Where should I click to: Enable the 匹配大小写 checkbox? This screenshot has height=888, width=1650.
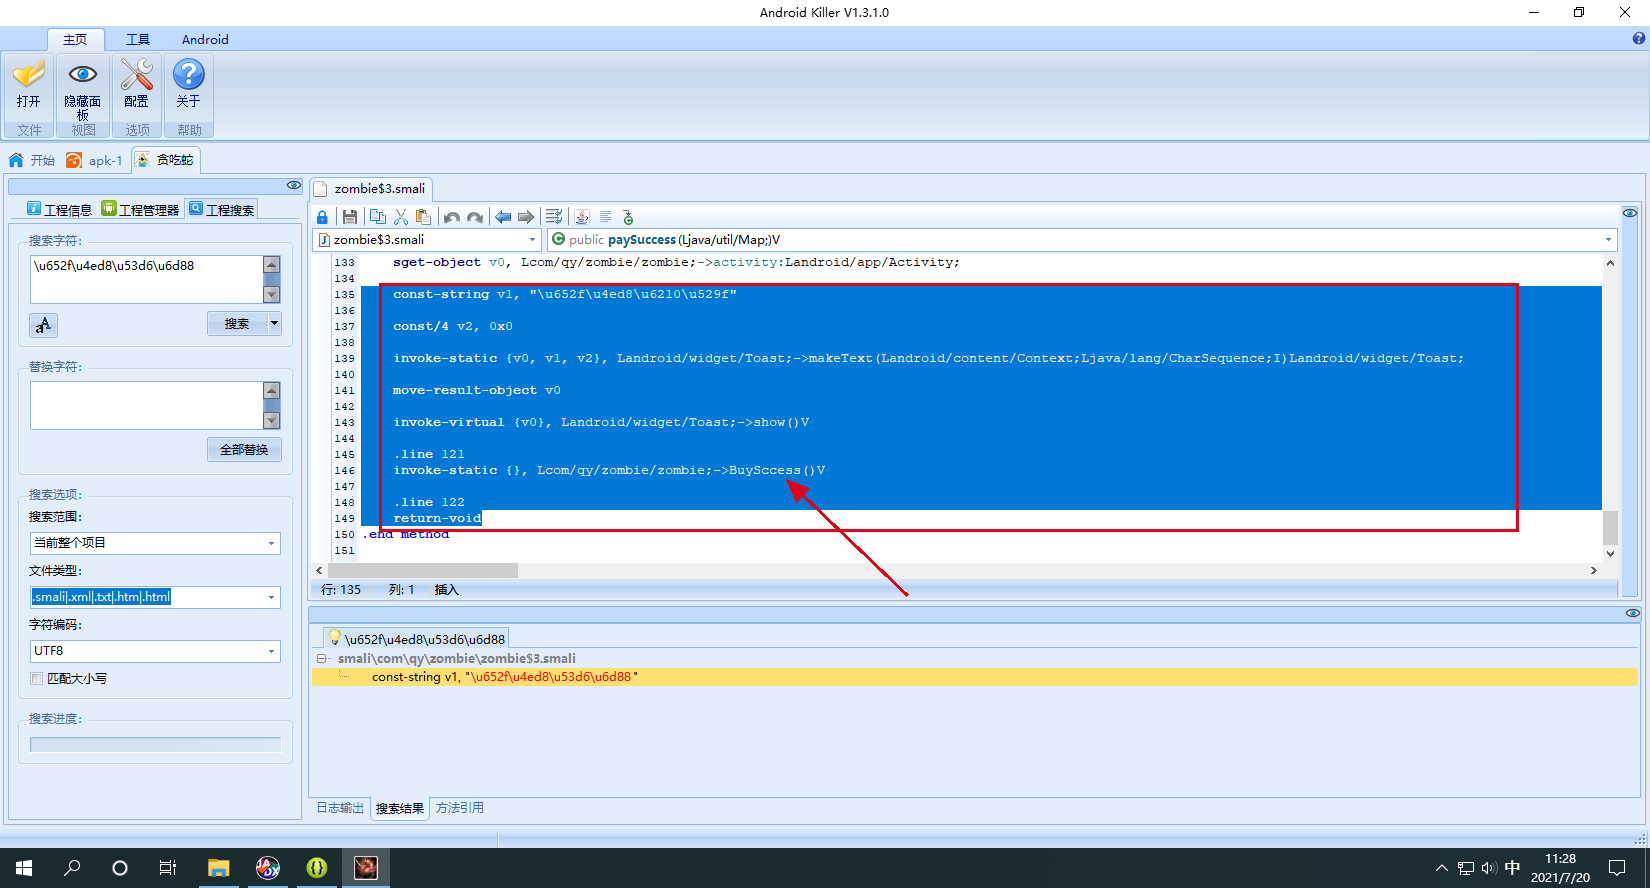point(37,678)
